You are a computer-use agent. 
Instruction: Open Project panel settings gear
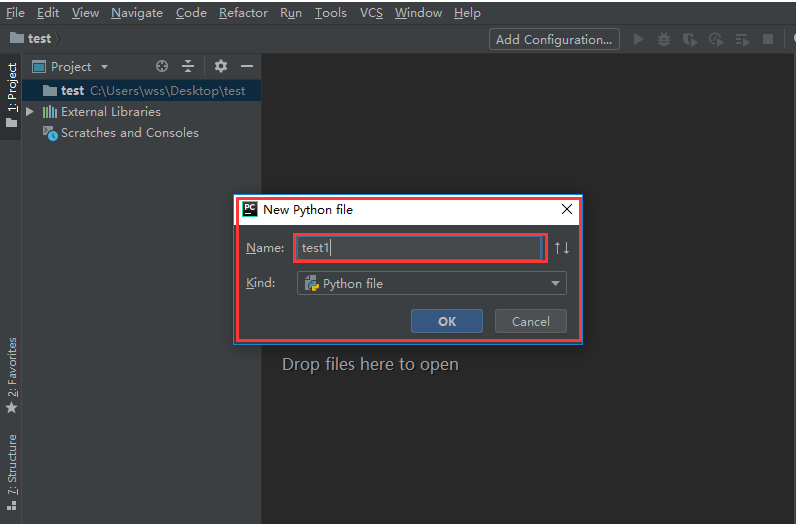[x=221, y=66]
